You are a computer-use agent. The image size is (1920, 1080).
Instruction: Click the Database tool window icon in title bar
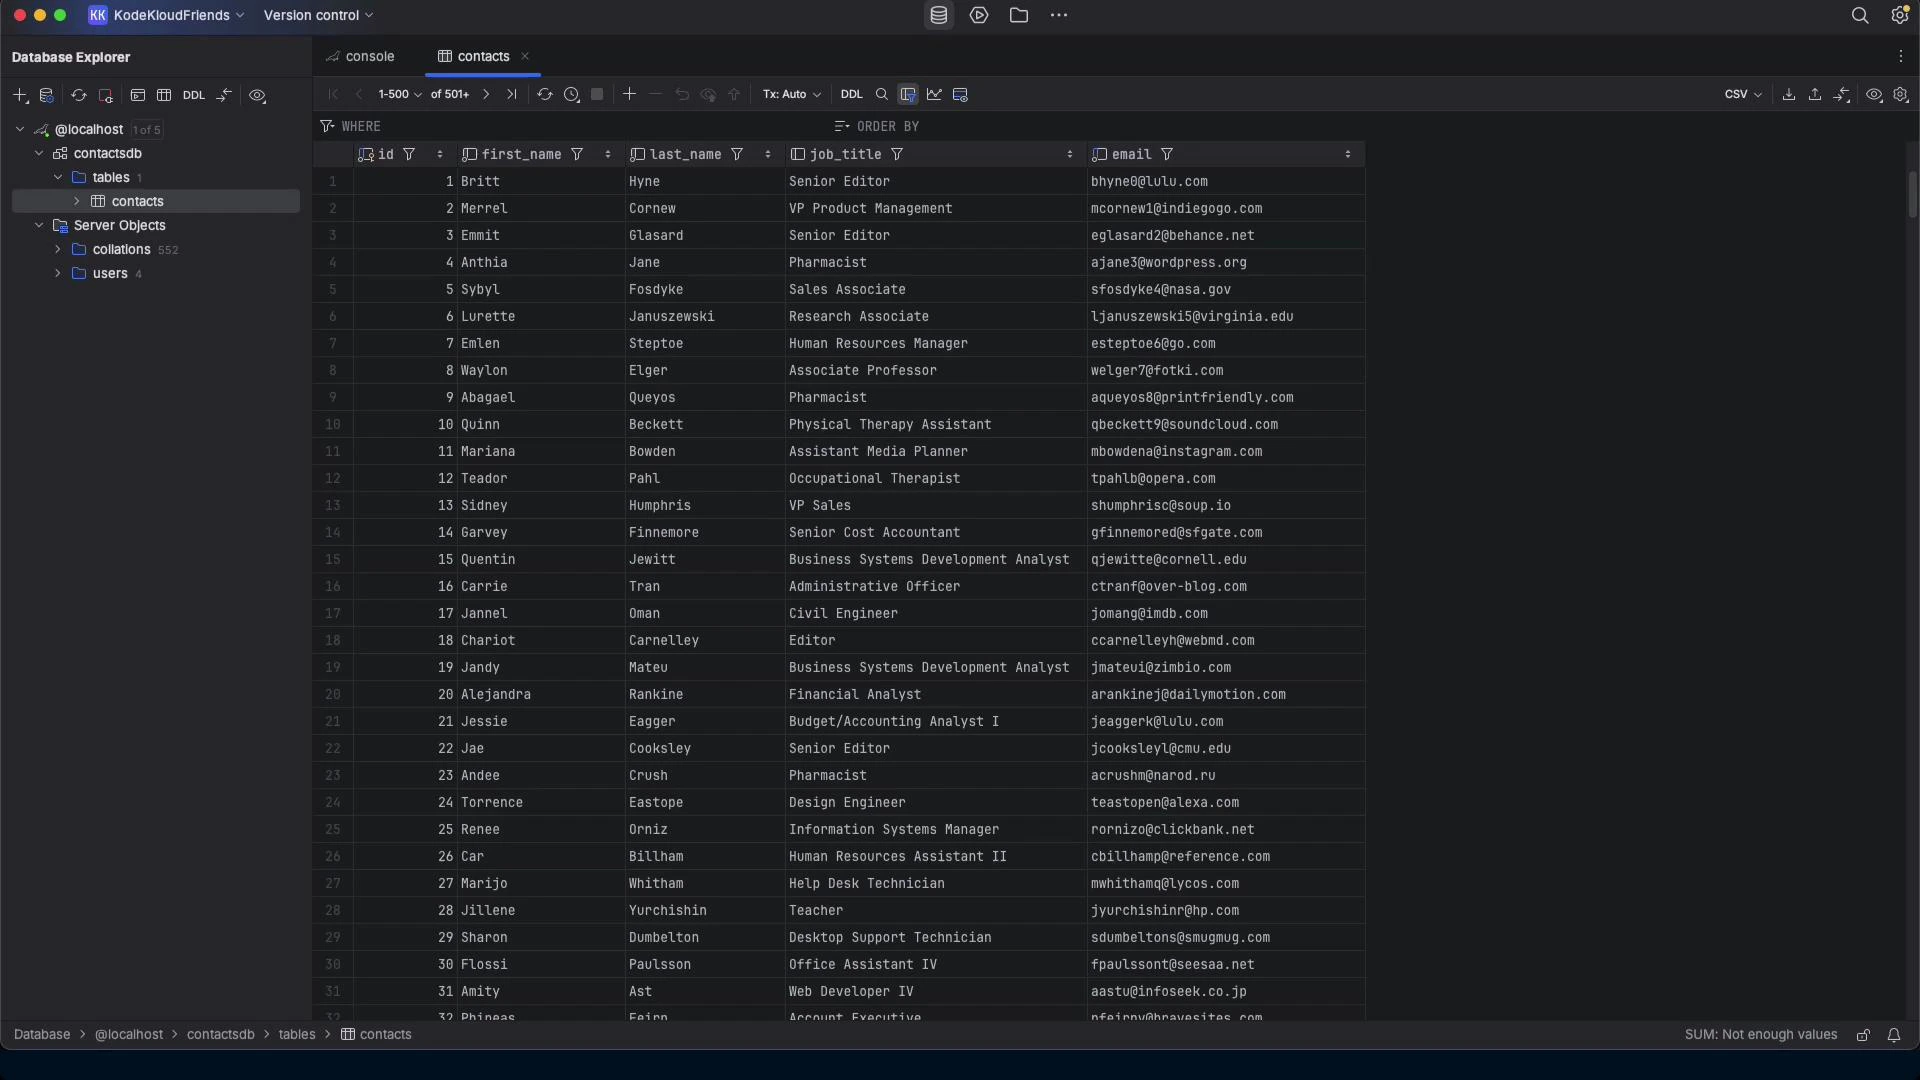939,15
